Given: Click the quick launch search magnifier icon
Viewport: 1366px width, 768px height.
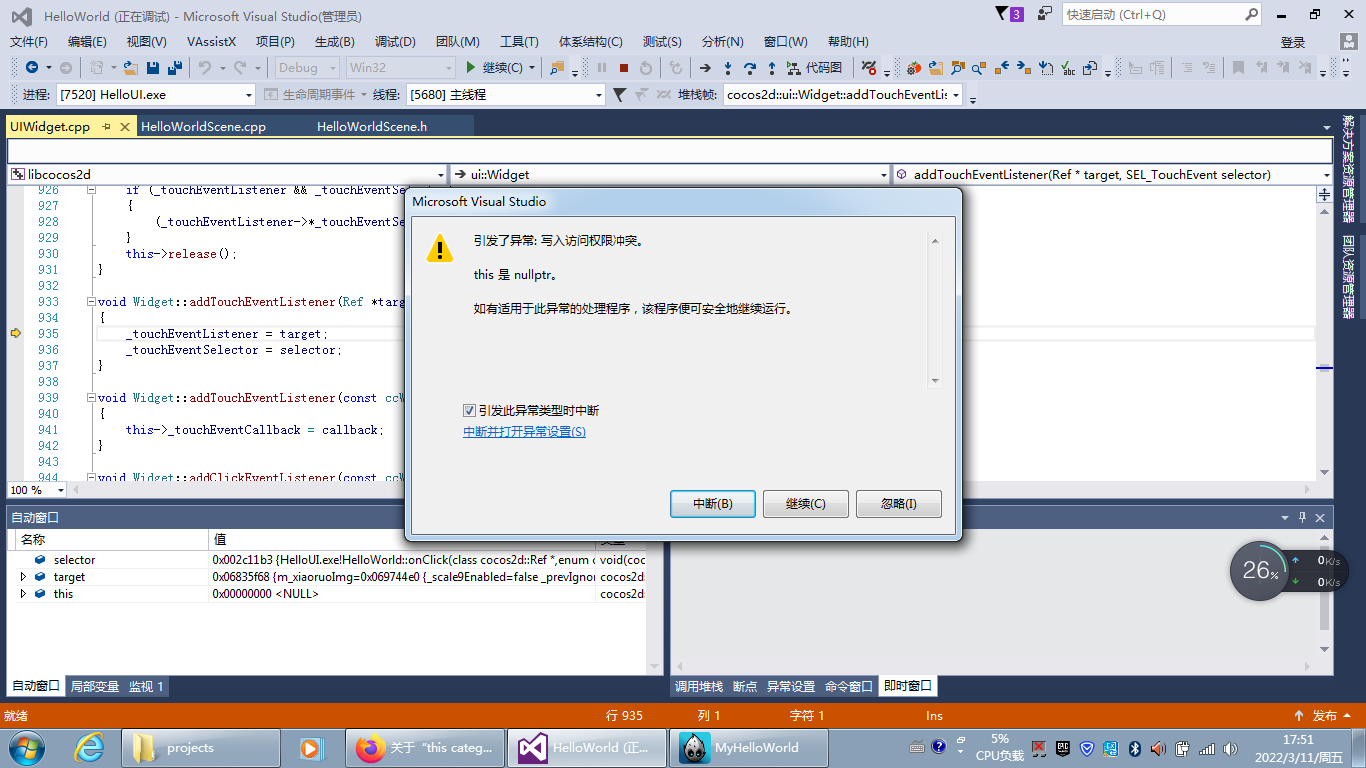Looking at the screenshot, I should (1252, 15).
